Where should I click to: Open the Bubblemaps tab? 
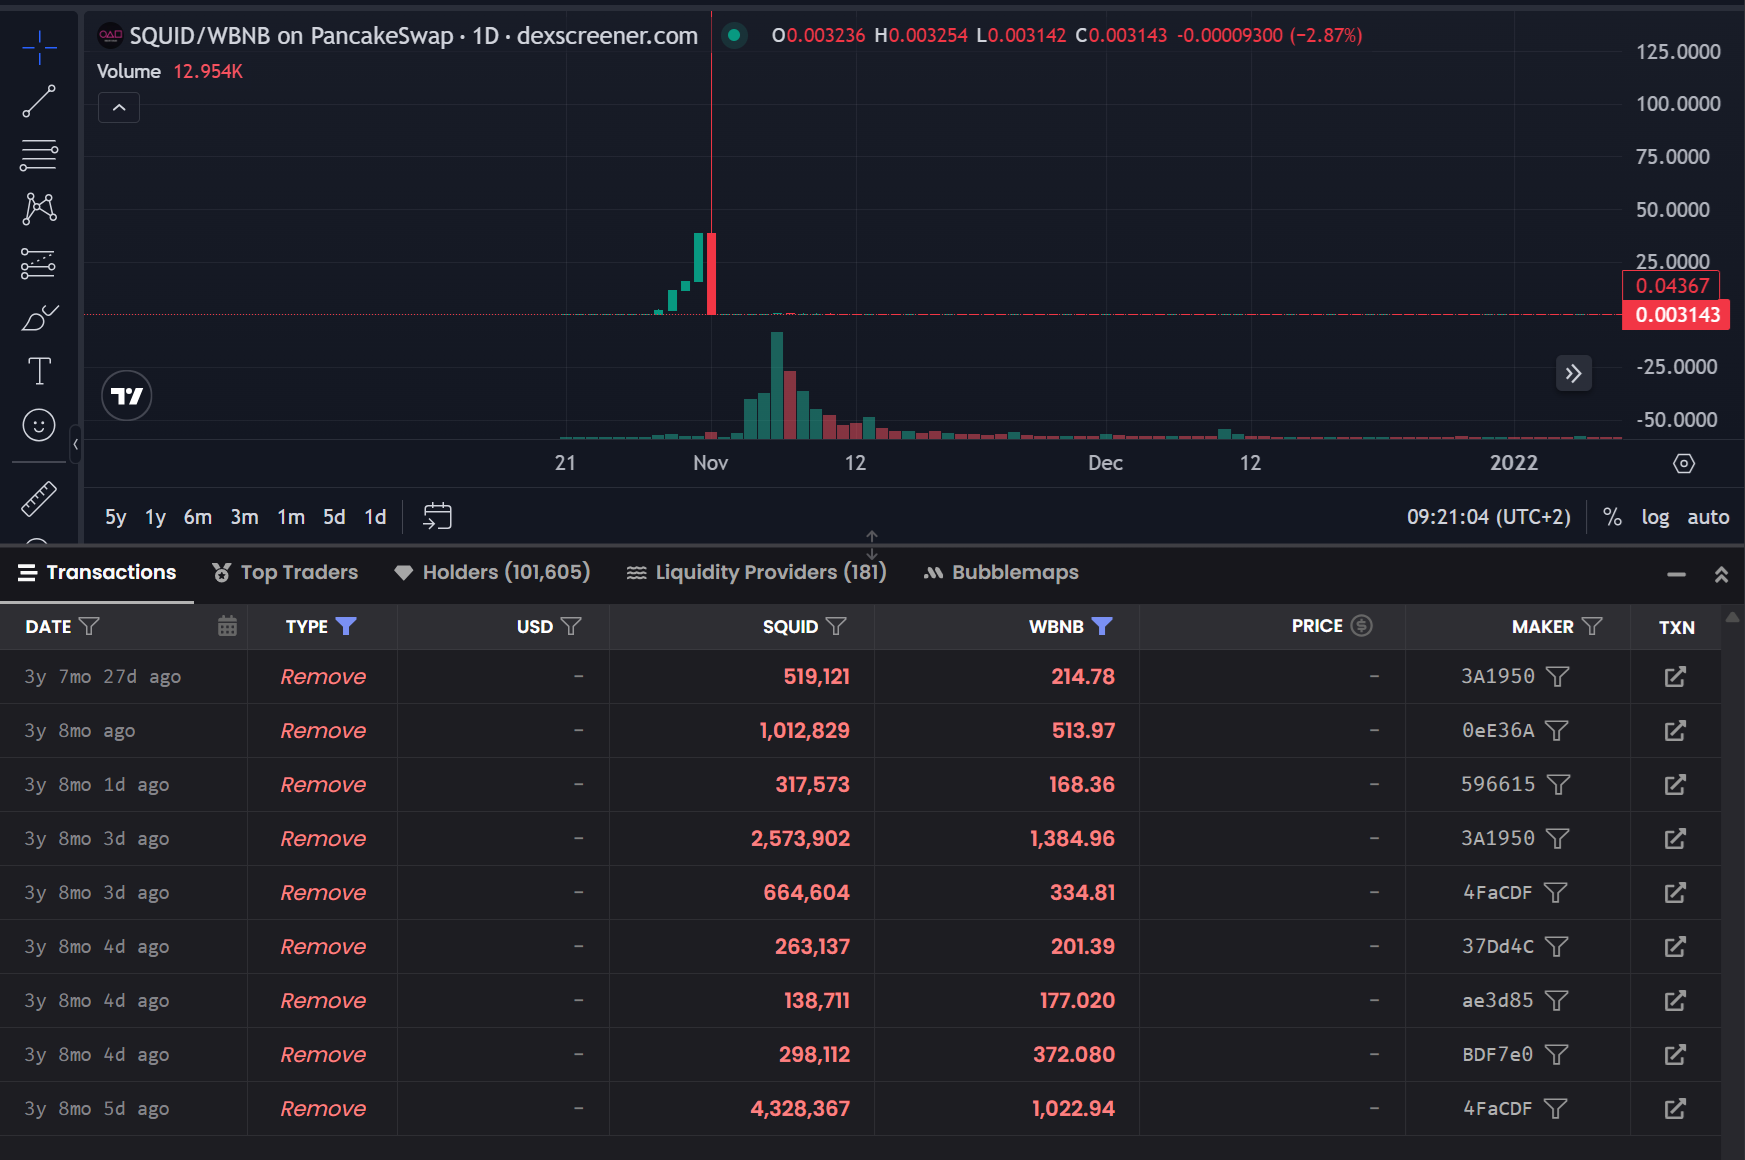pyautogui.click(x=1001, y=572)
